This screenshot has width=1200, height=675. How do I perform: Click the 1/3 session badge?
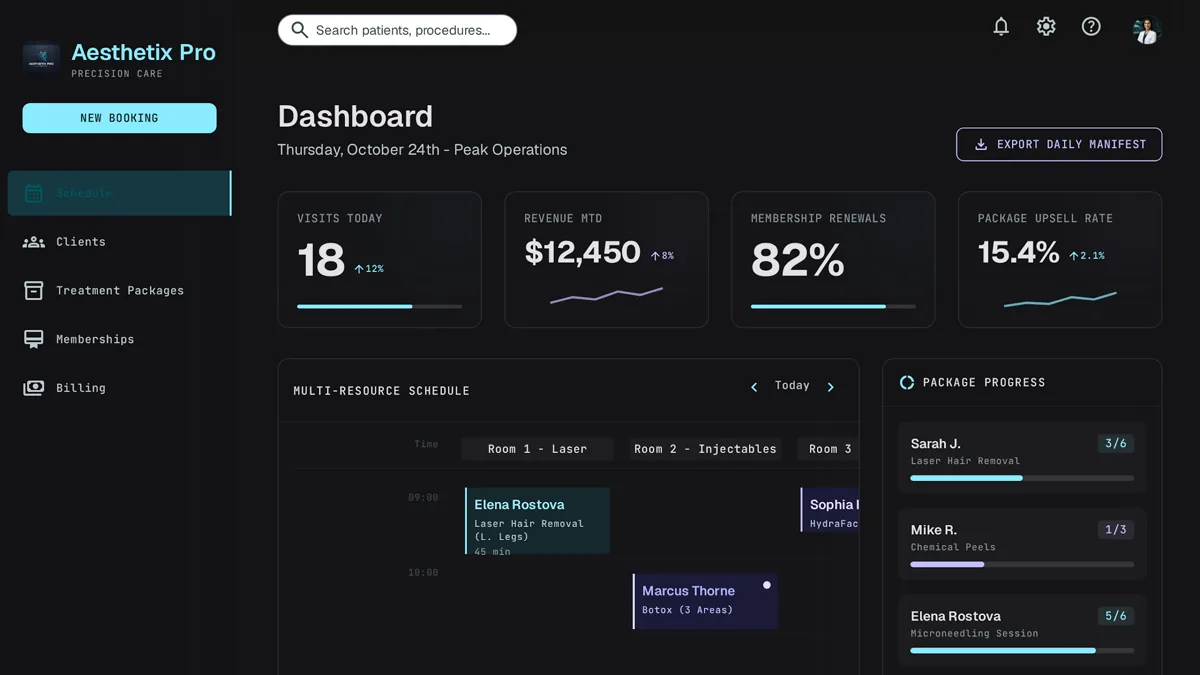[1115, 529]
